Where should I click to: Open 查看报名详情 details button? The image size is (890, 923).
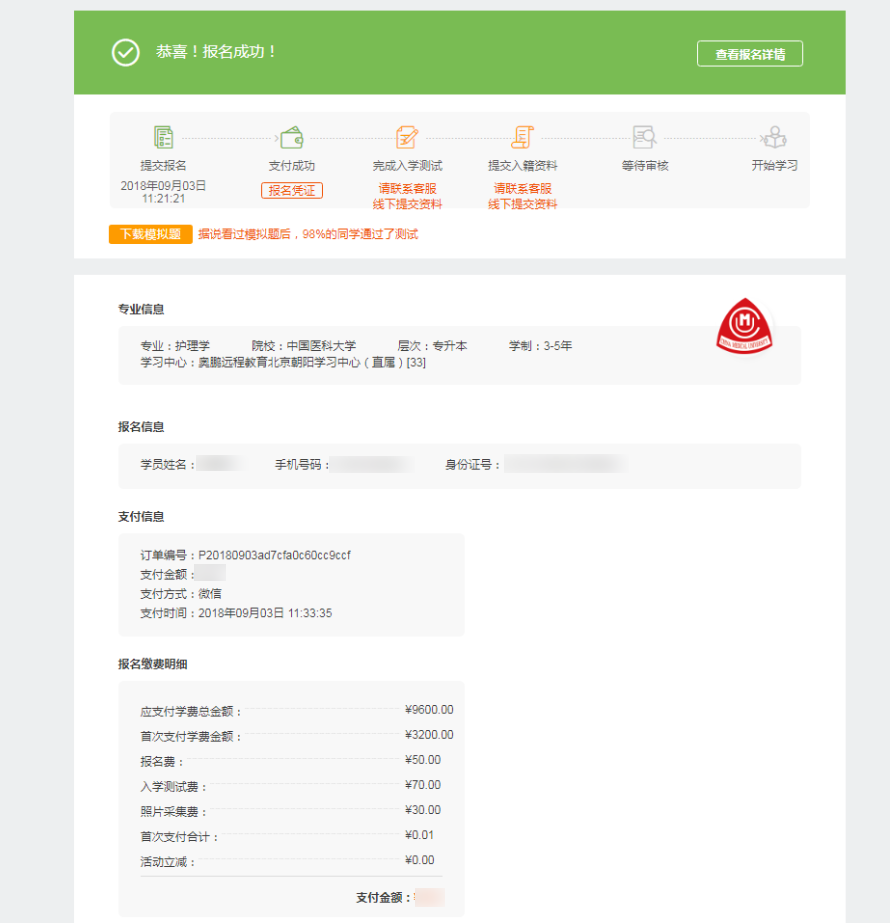point(750,54)
